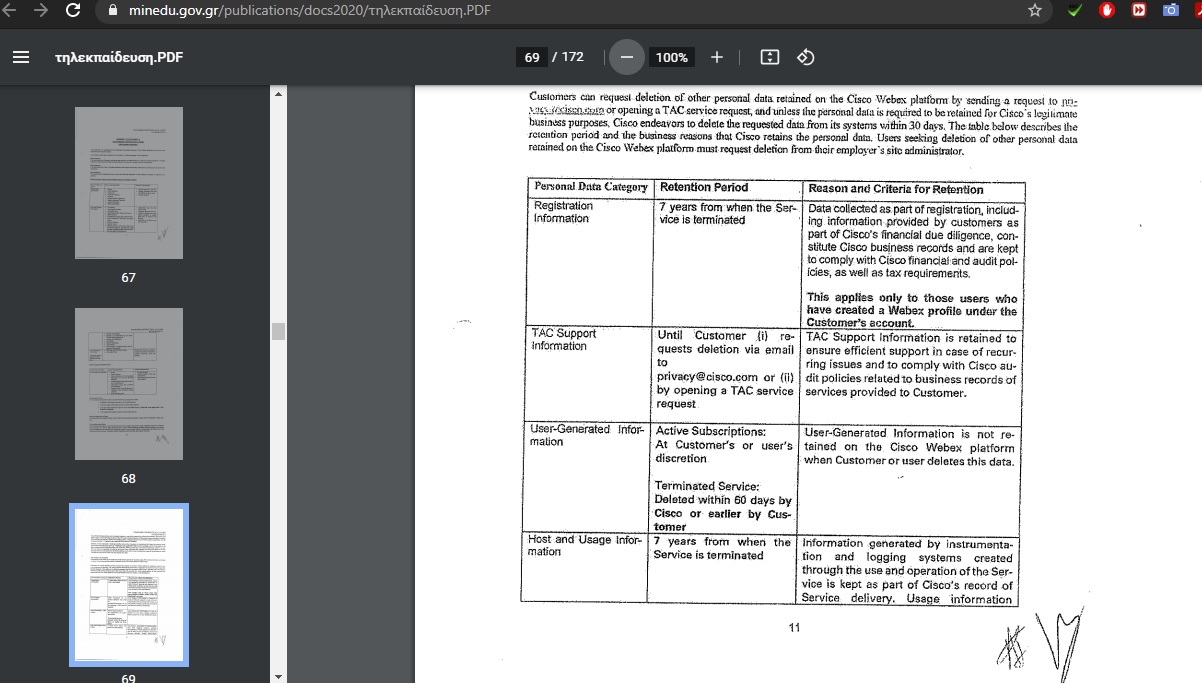Open the red double-arrow extension icon
The width and height of the screenshot is (1202, 683).
(x=1139, y=11)
